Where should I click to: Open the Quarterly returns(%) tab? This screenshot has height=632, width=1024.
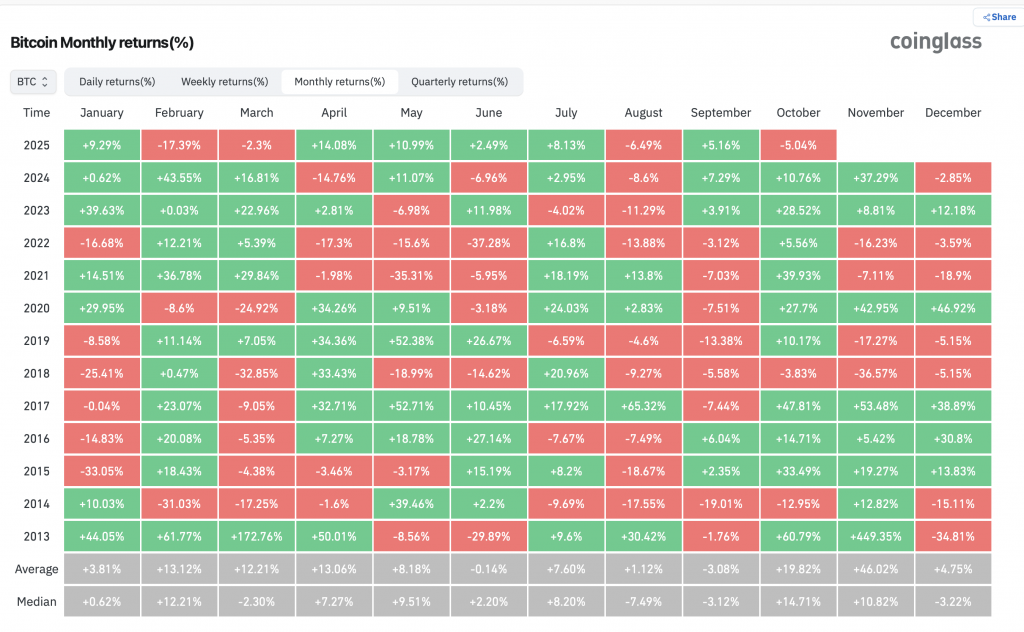click(459, 82)
